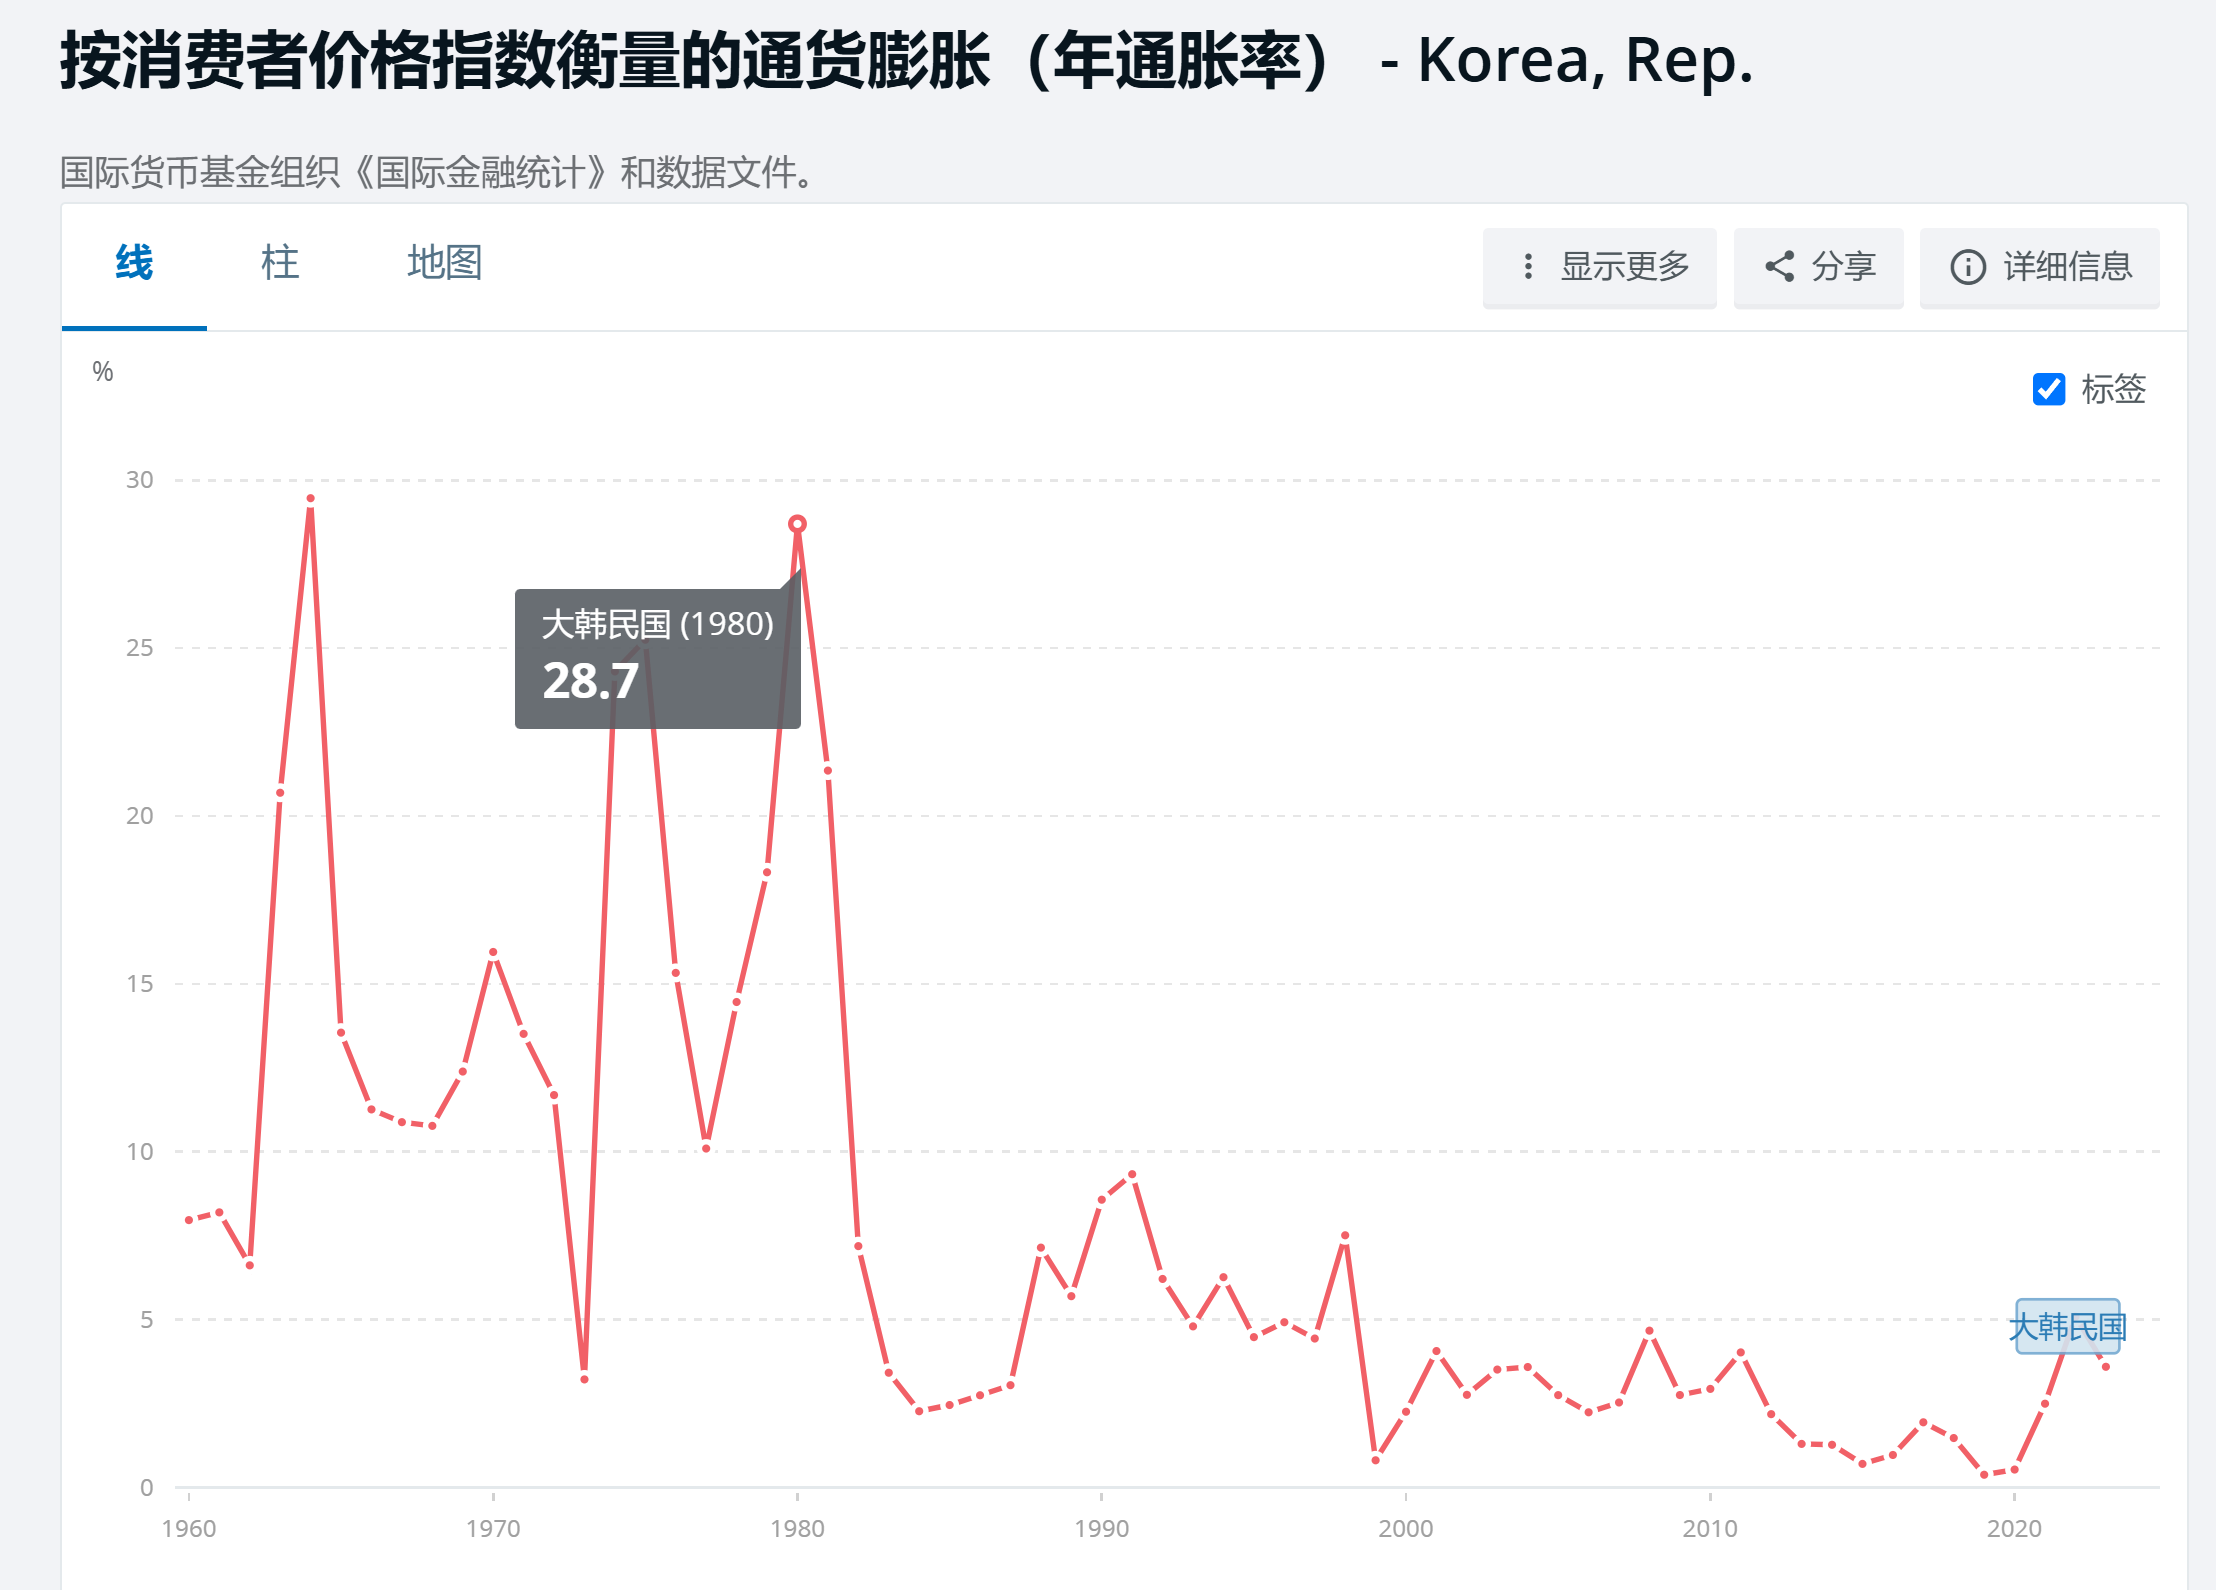Viewport: 2216px width, 1590px height.
Task: Toggle the 标签 checkbox off
Action: tap(2048, 389)
